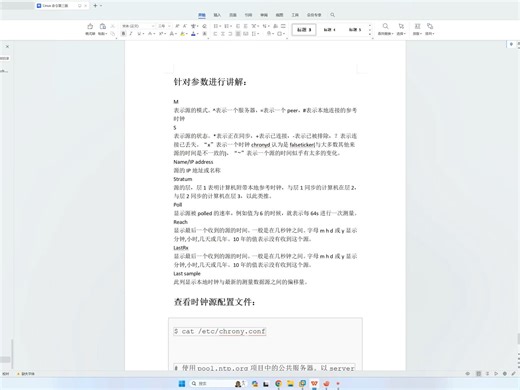This screenshot has width=520, height=390.
Task: Toggle Underline formatting
Action: click(x=139, y=34)
